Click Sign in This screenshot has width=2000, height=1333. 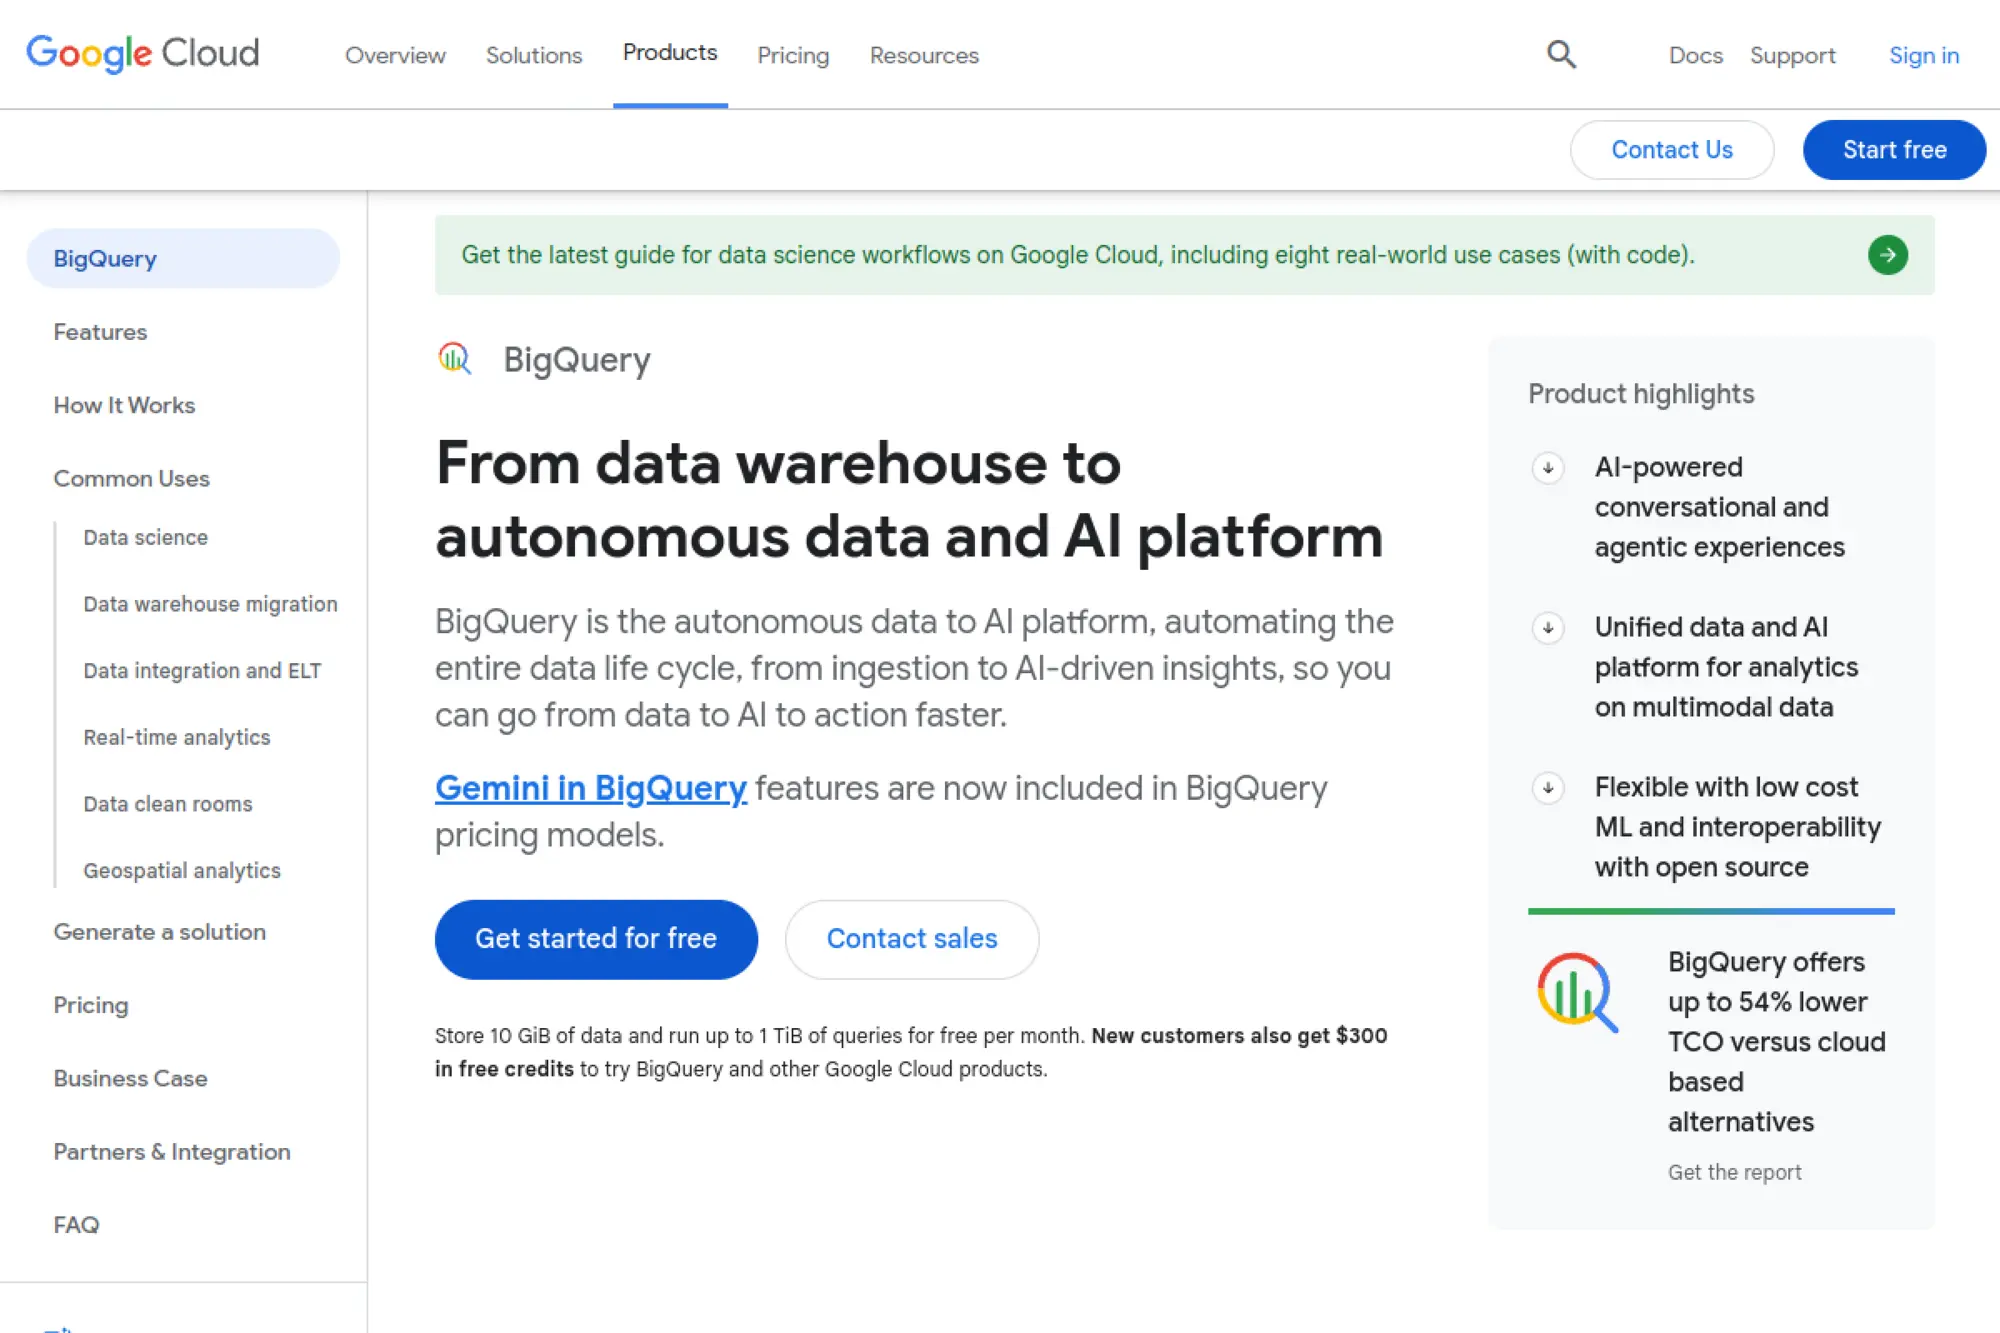[1923, 55]
